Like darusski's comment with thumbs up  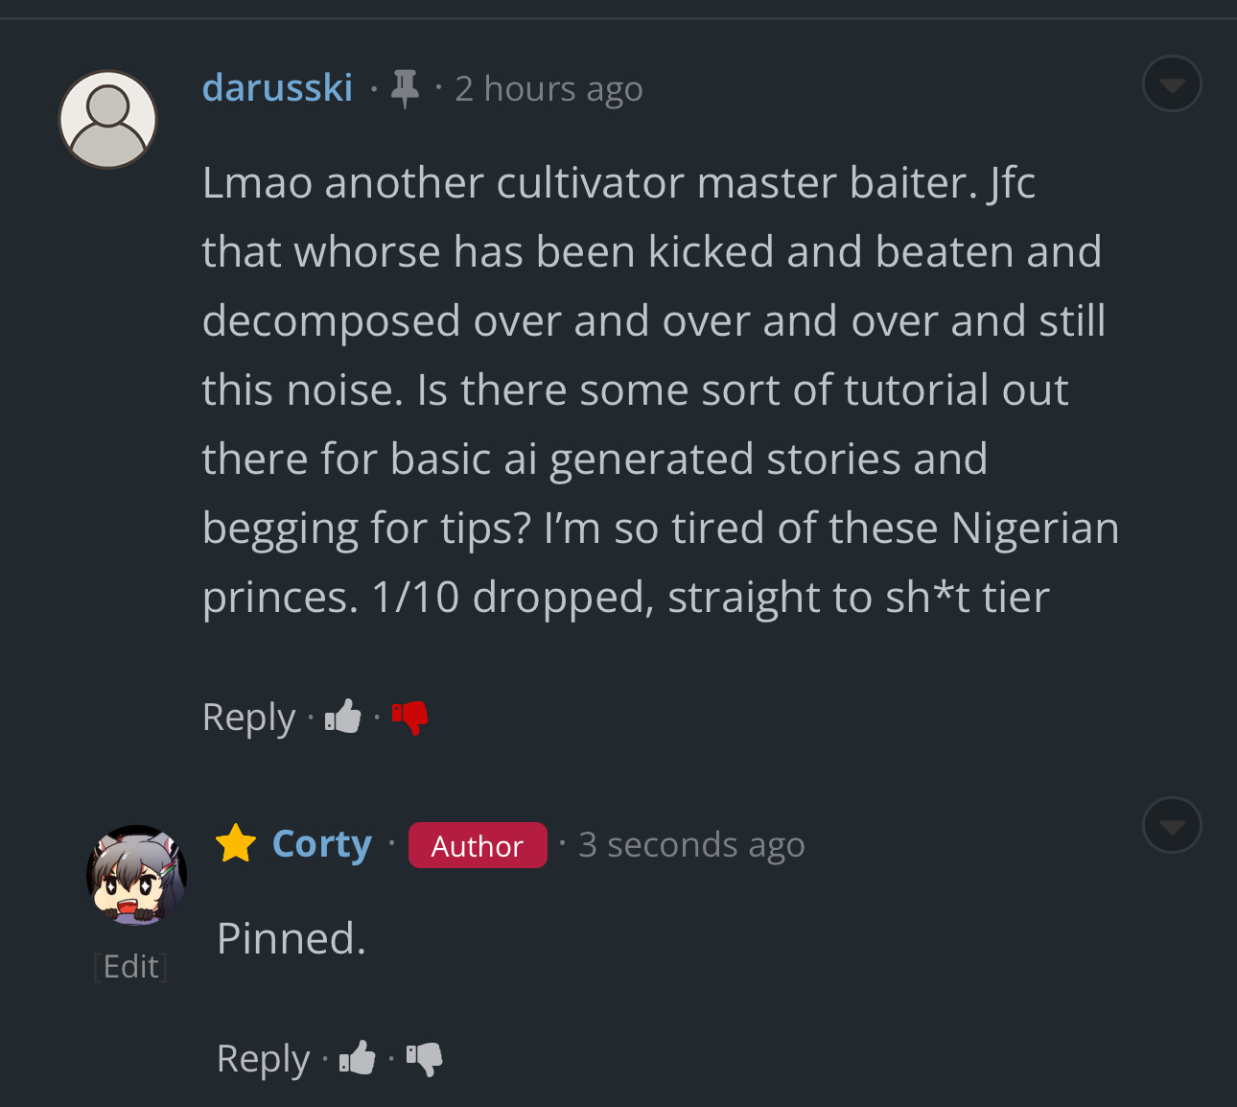coord(343,716)
